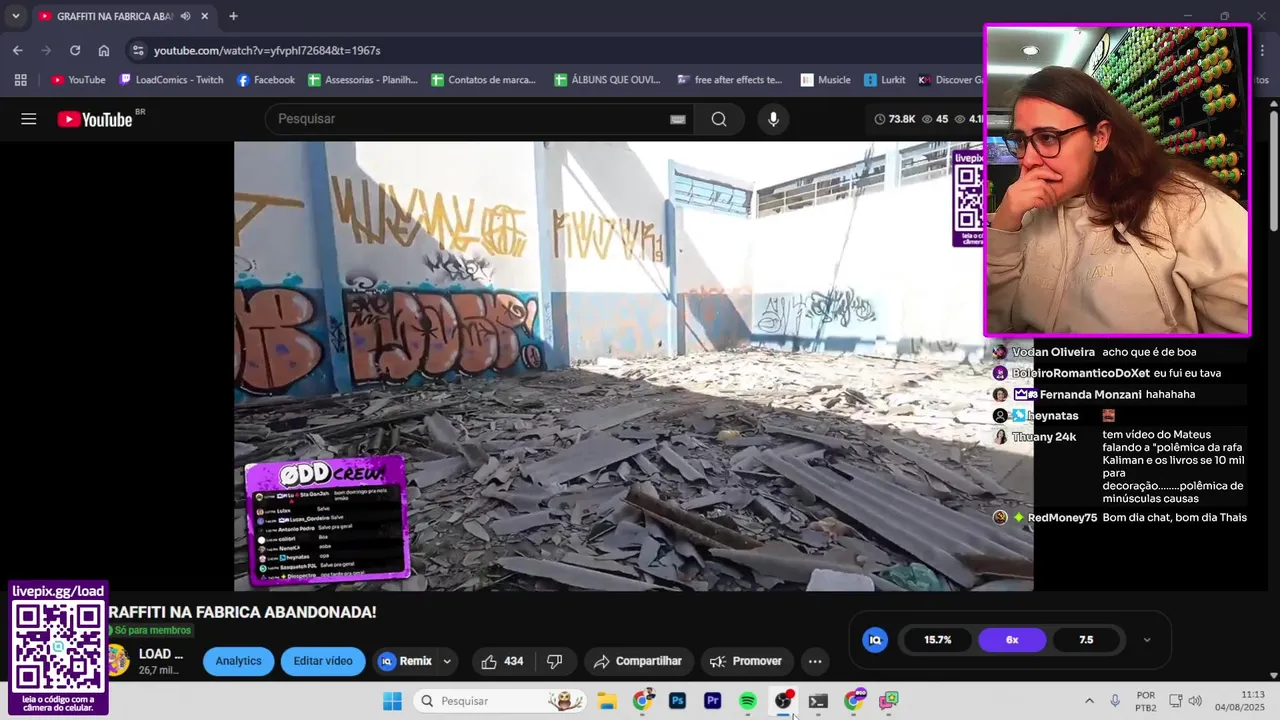Screen dimensions: 1280x720
Task: Expand the IQ stats panel chevron
Action: coord(1147,640)
